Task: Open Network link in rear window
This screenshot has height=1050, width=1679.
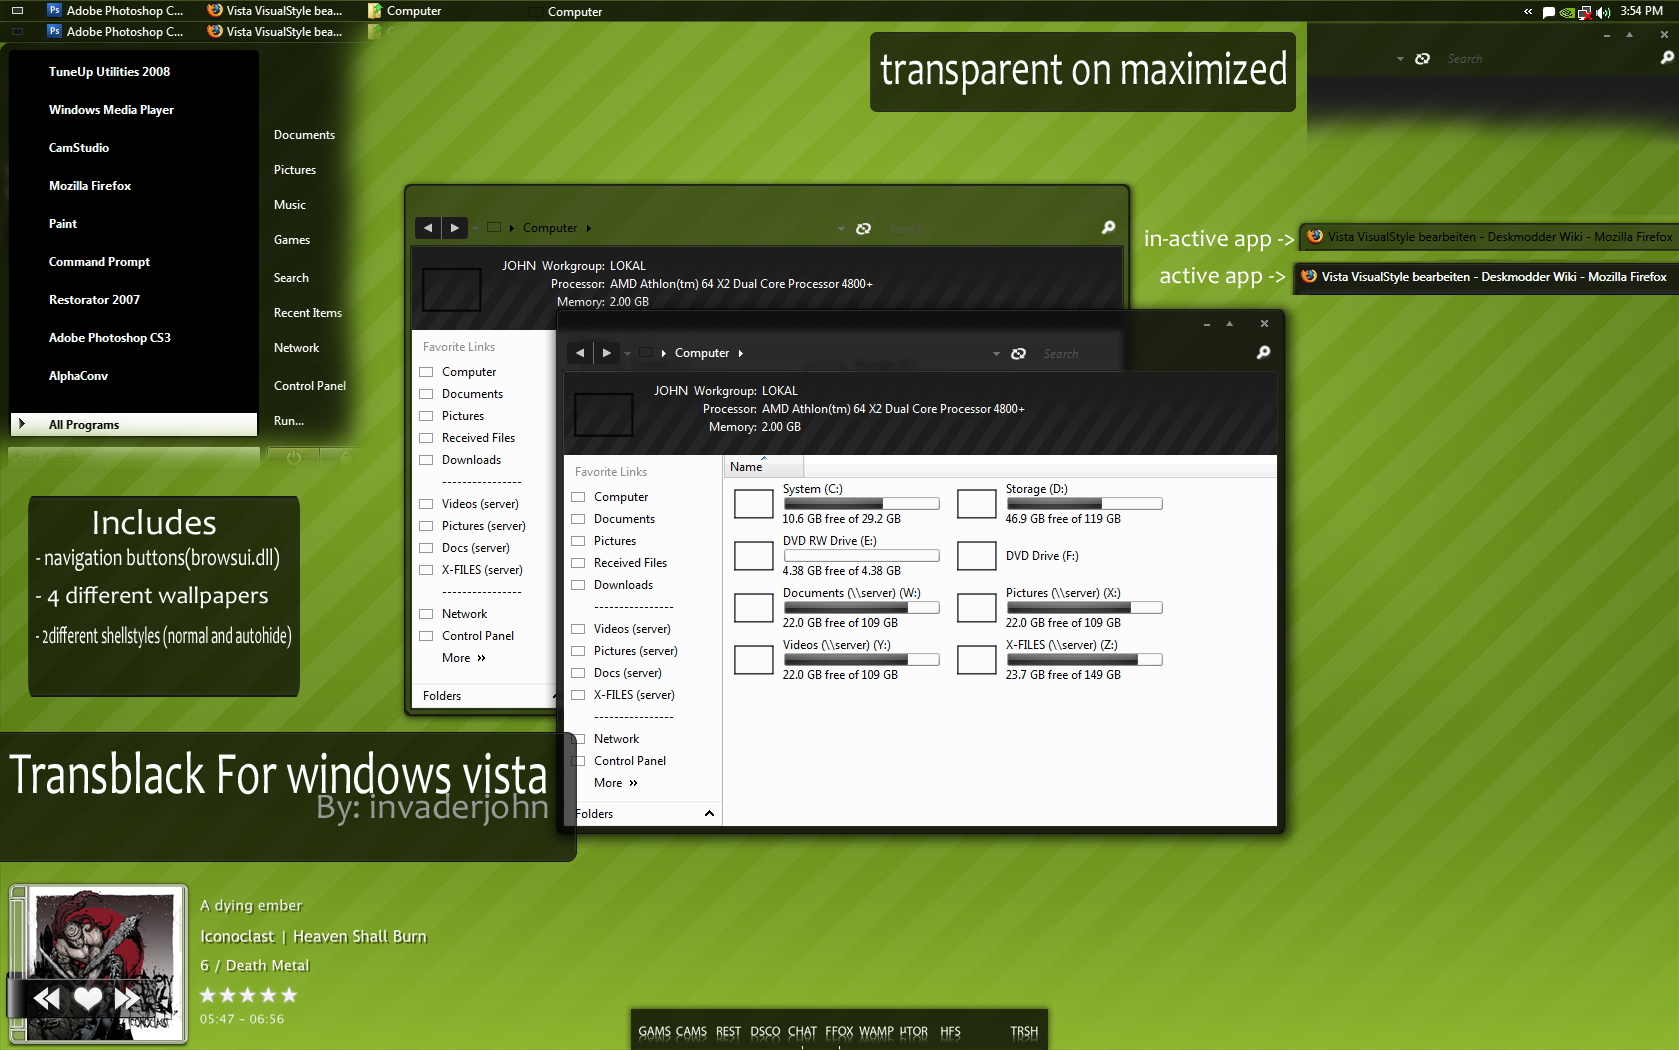Action: pyautogui.click(x=464, y=614)
